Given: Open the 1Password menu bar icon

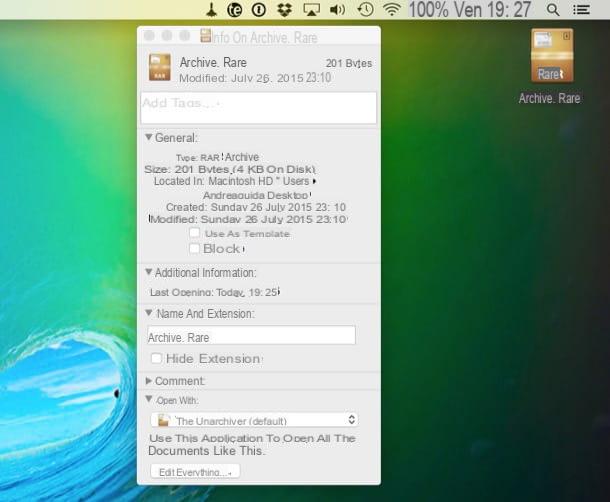Looking at the screenshot, I should (x=259, y=10).
